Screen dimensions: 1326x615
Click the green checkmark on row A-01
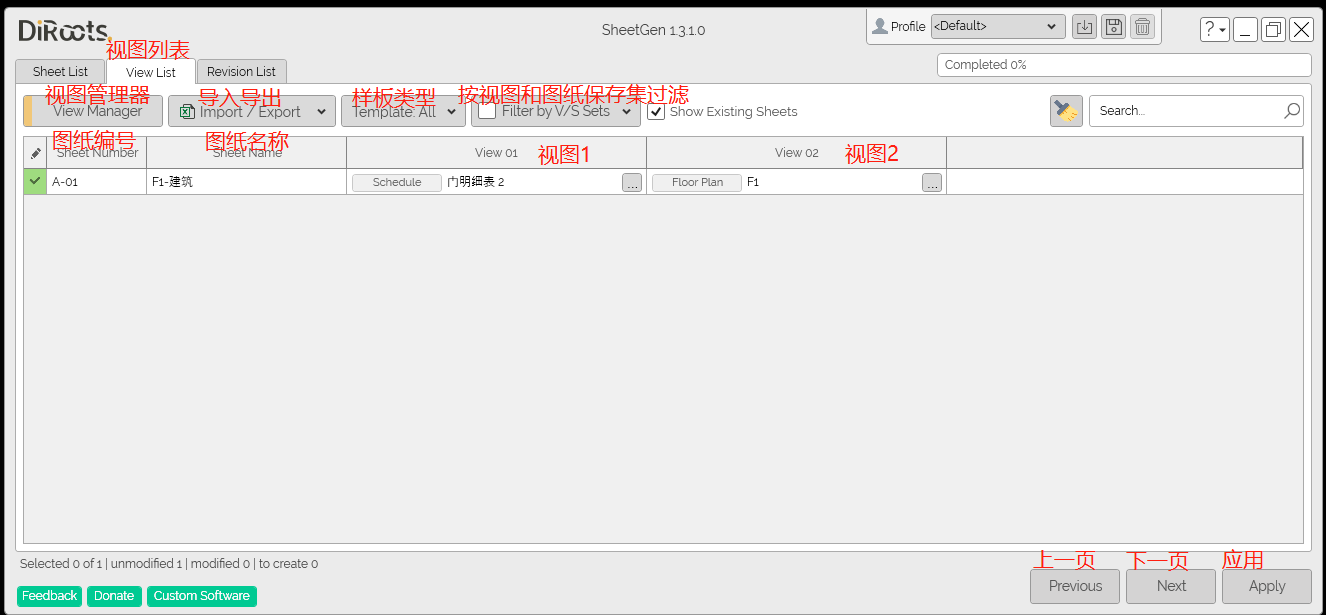click(x=35, y=181)
